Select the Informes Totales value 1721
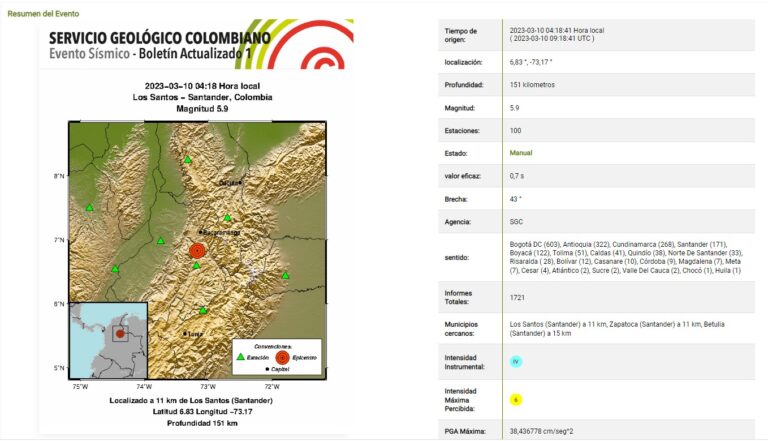 pyautogui.click(x=517, y=297)
